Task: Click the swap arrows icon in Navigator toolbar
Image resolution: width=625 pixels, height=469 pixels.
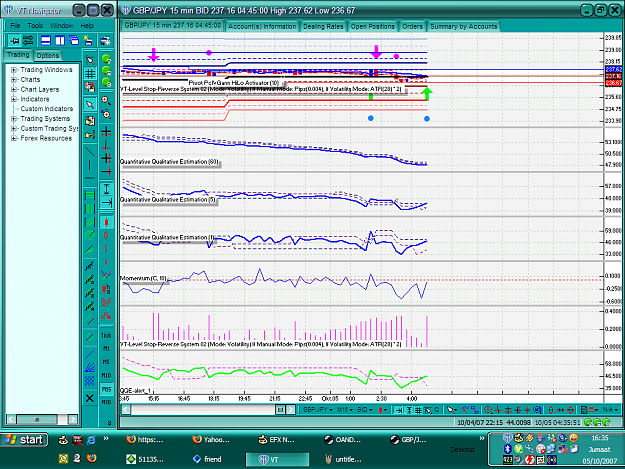Action: 28,40
